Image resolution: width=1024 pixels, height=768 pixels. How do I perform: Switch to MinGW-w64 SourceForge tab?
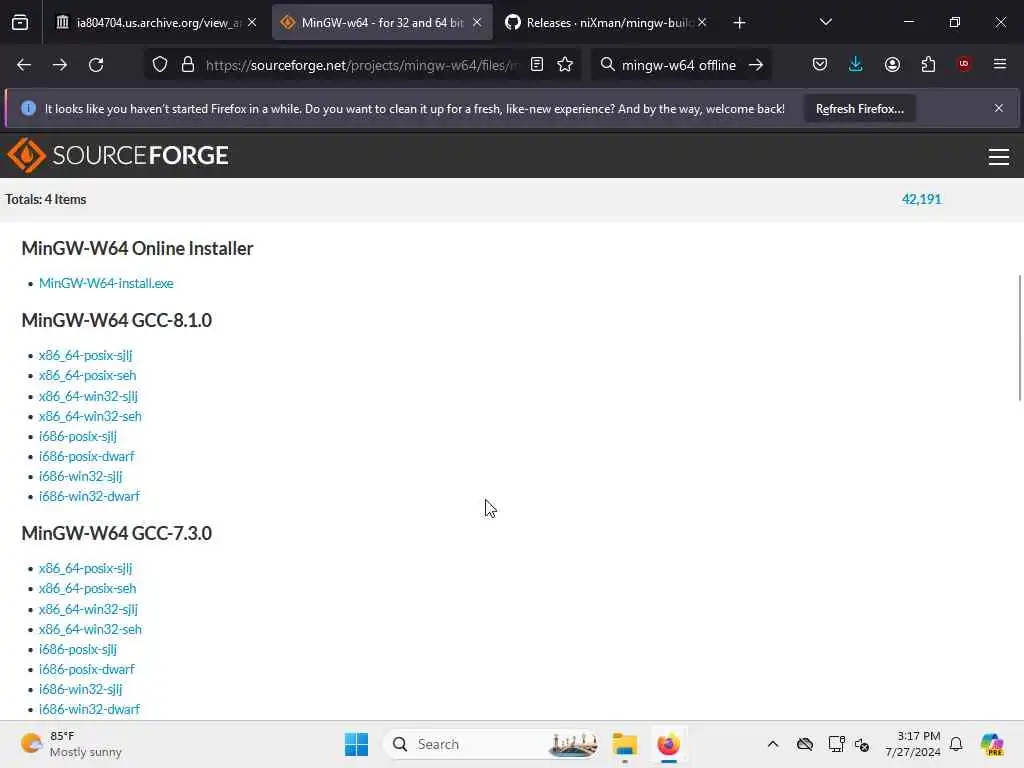[382, 23]
